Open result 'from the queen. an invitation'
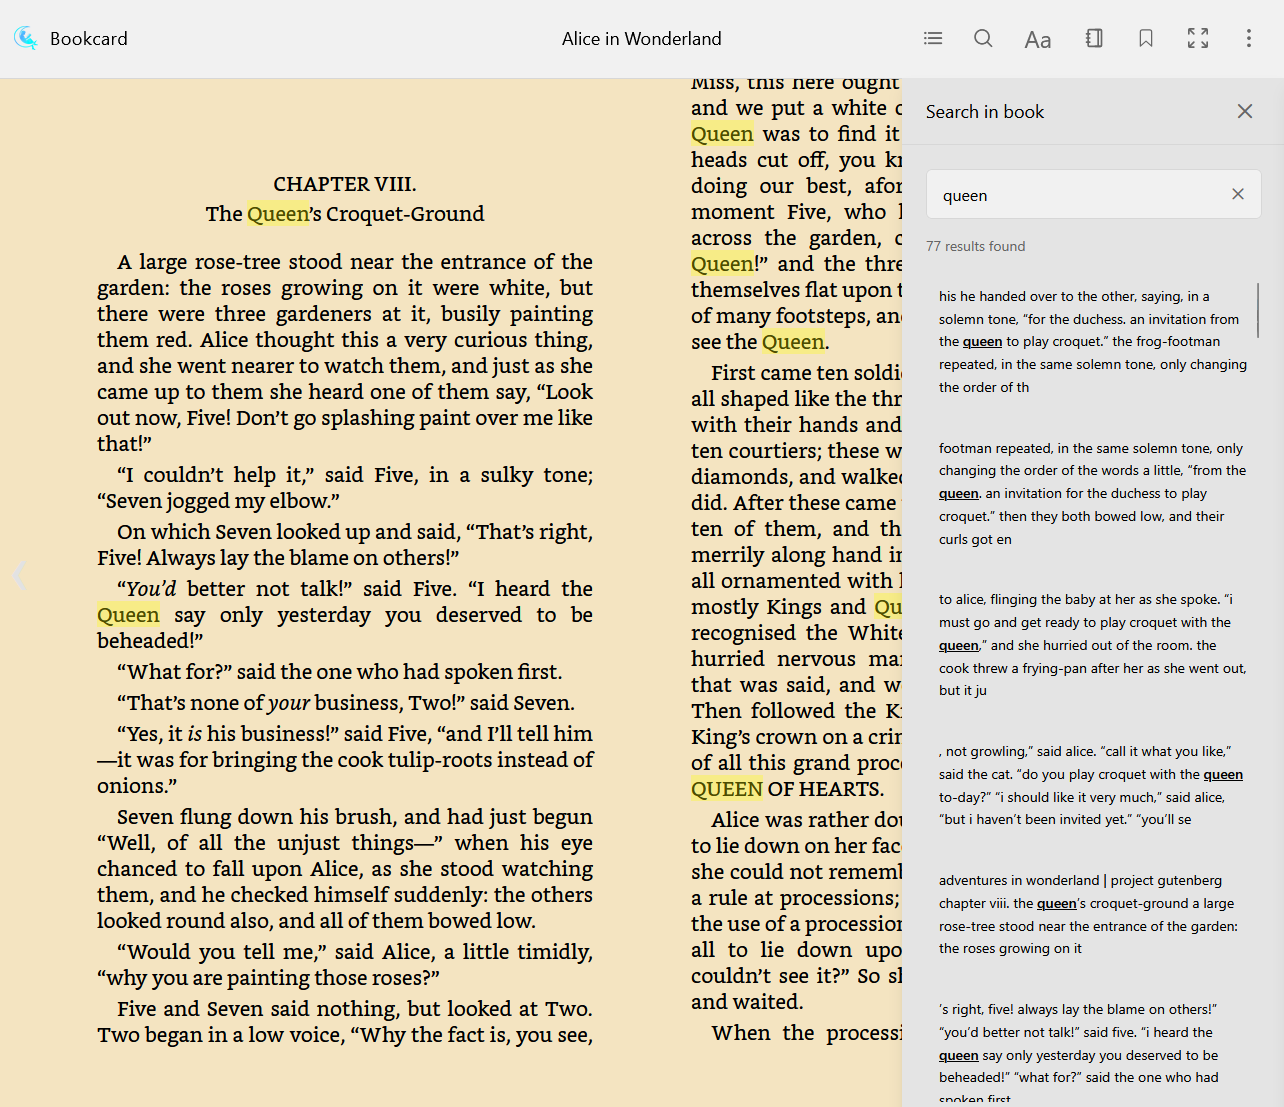This screenshot has width=1284, height=1107. tap(1092, 493)
